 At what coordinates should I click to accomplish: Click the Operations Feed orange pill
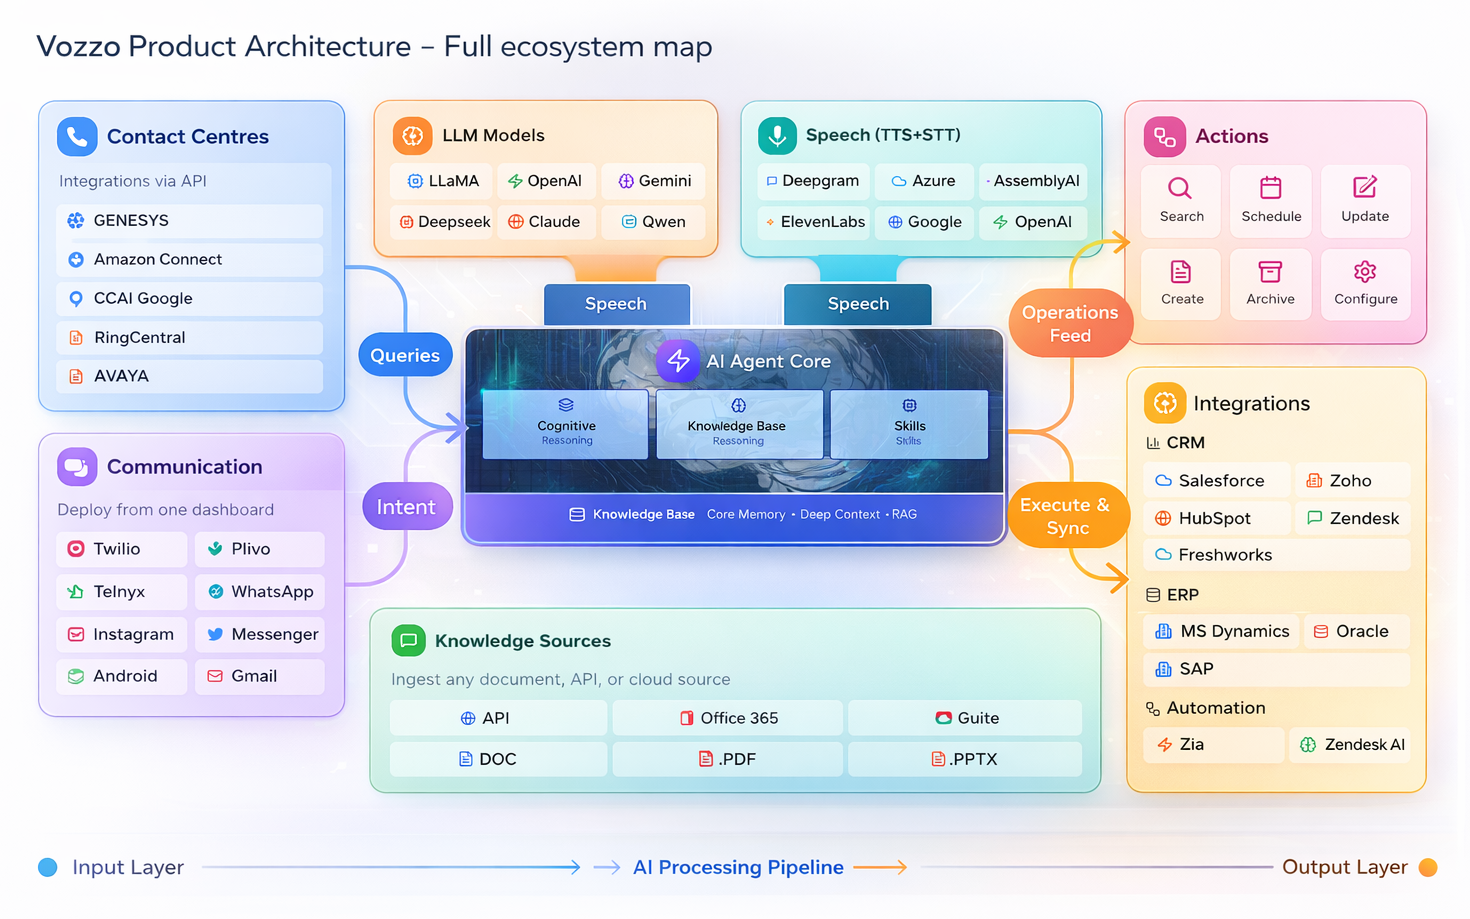[x=1070, y=324]
